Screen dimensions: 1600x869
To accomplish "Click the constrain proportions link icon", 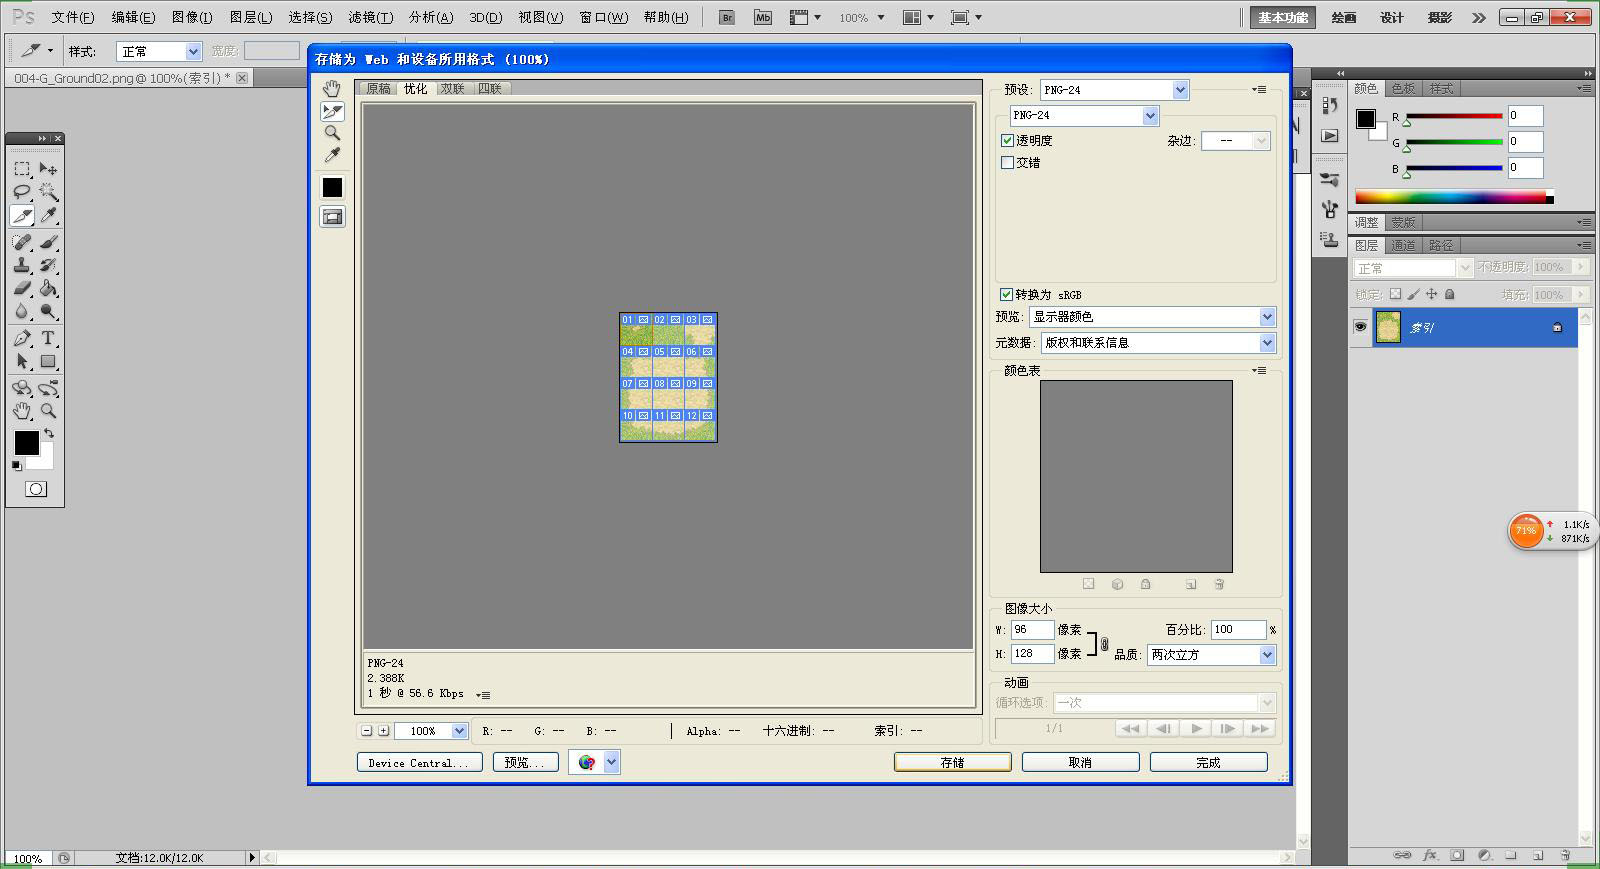I will tap(1104, 644).
